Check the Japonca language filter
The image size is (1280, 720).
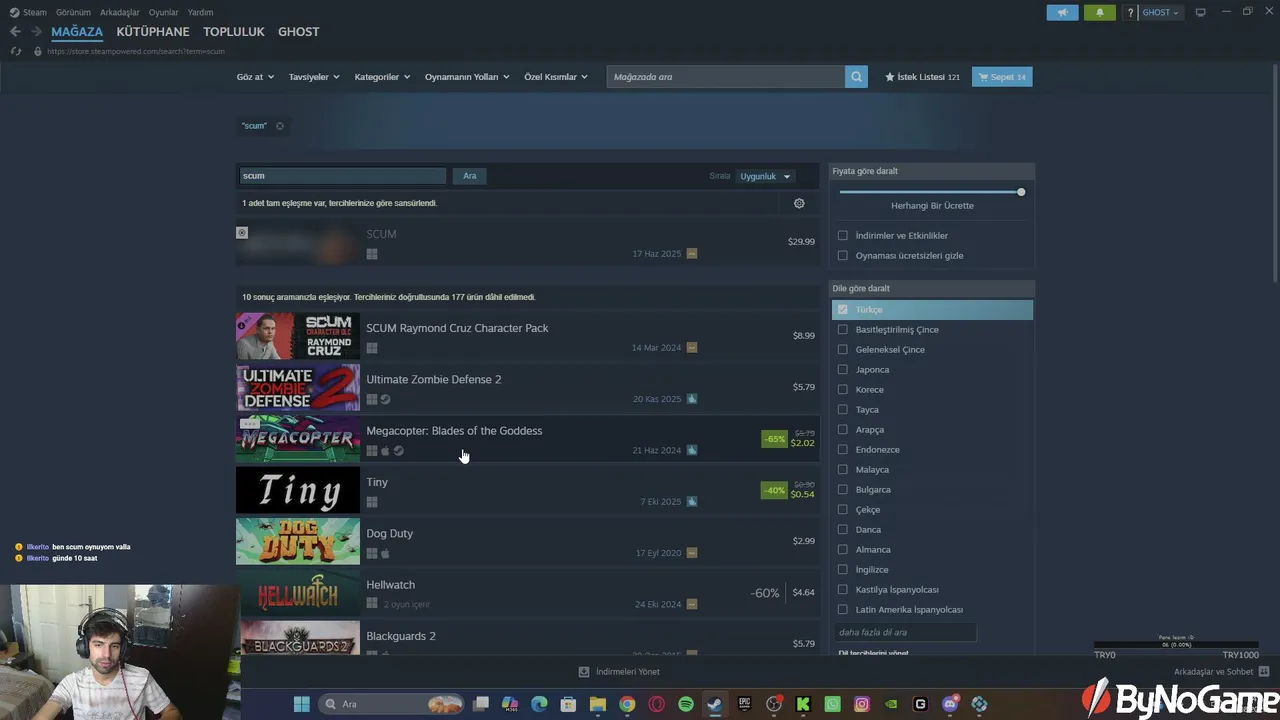843,370
